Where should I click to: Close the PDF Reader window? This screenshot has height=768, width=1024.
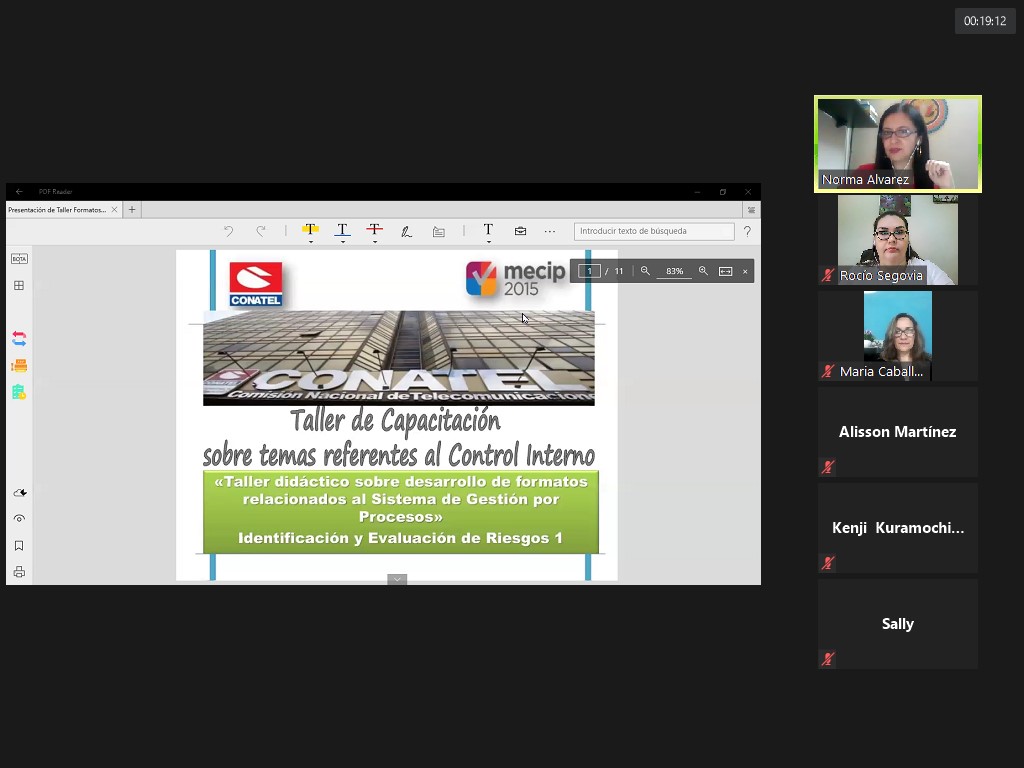click(x=748, y=192)
